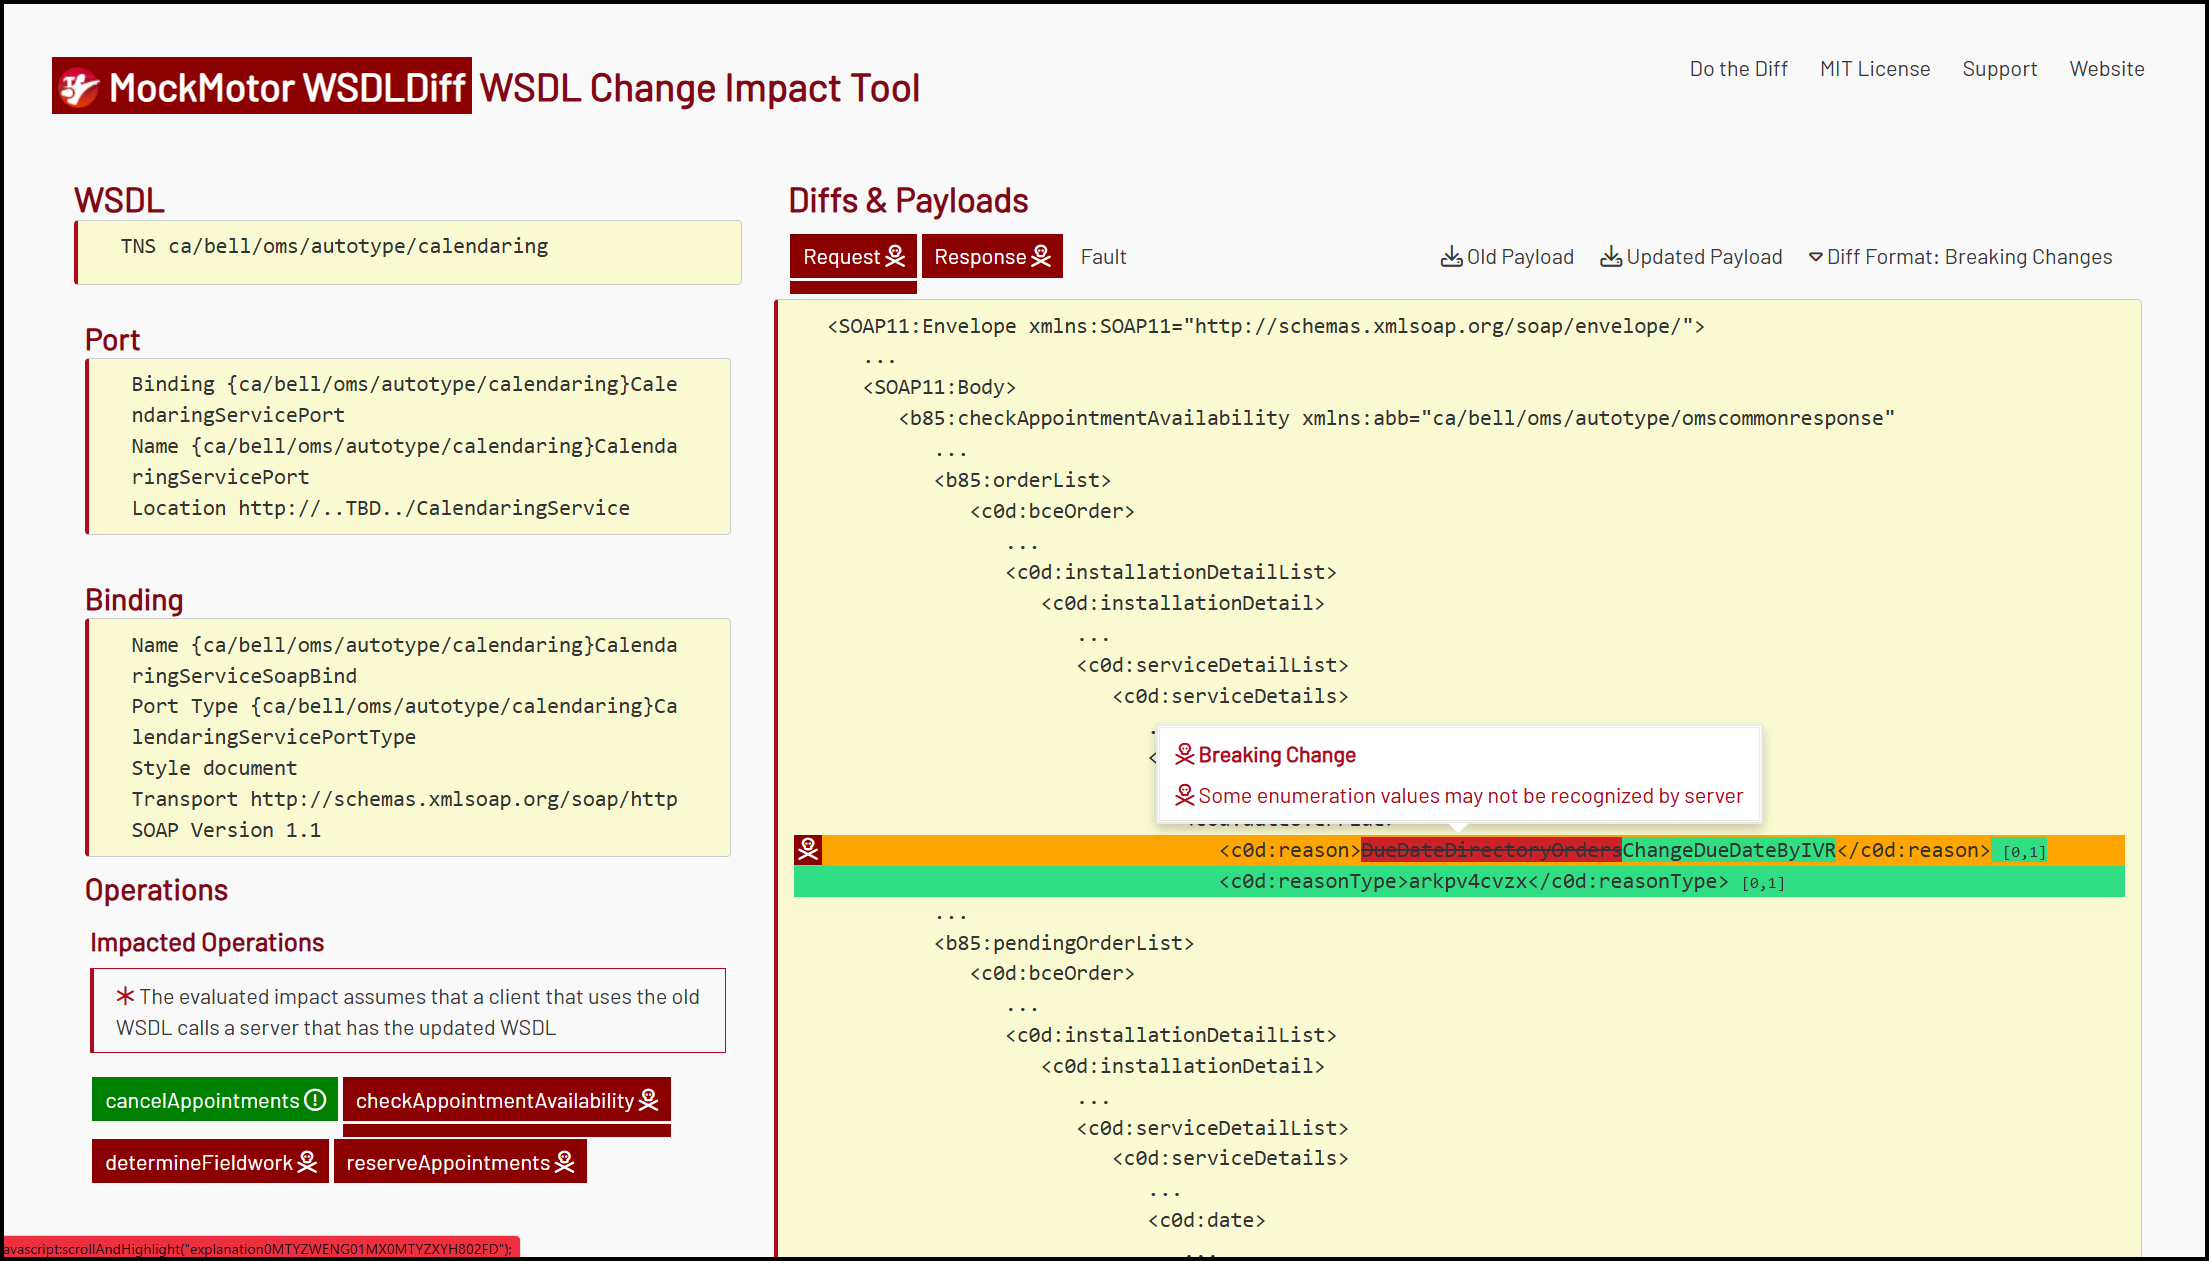Open the Website link
The height and width of the screenshot is (1261, 2209).
[x=2107, y=69]
